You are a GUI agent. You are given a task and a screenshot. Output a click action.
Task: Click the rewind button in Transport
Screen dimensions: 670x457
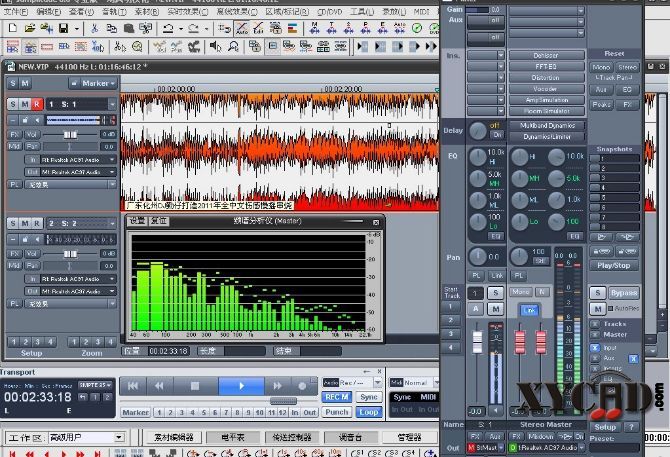159,386
